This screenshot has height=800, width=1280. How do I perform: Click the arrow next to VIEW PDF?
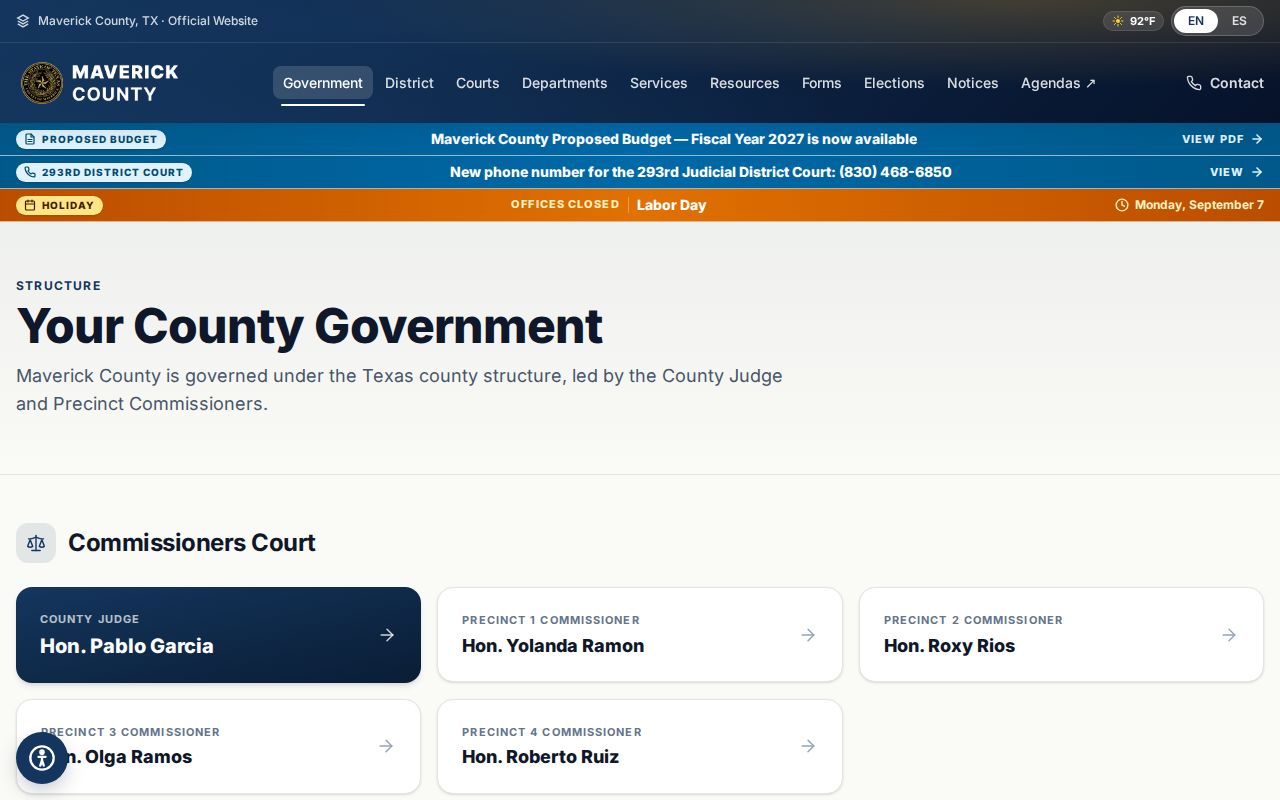1257,139
